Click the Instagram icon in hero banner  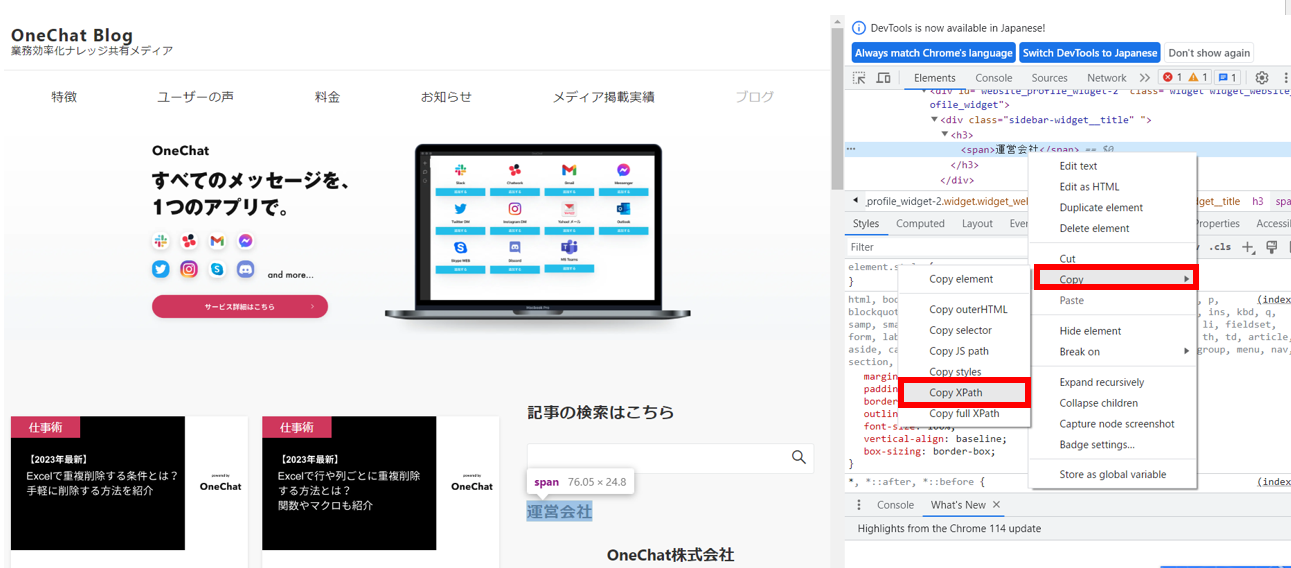[189, 269]
